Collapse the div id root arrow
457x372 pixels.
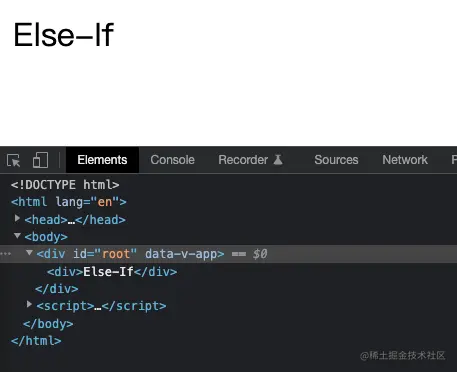29,253
